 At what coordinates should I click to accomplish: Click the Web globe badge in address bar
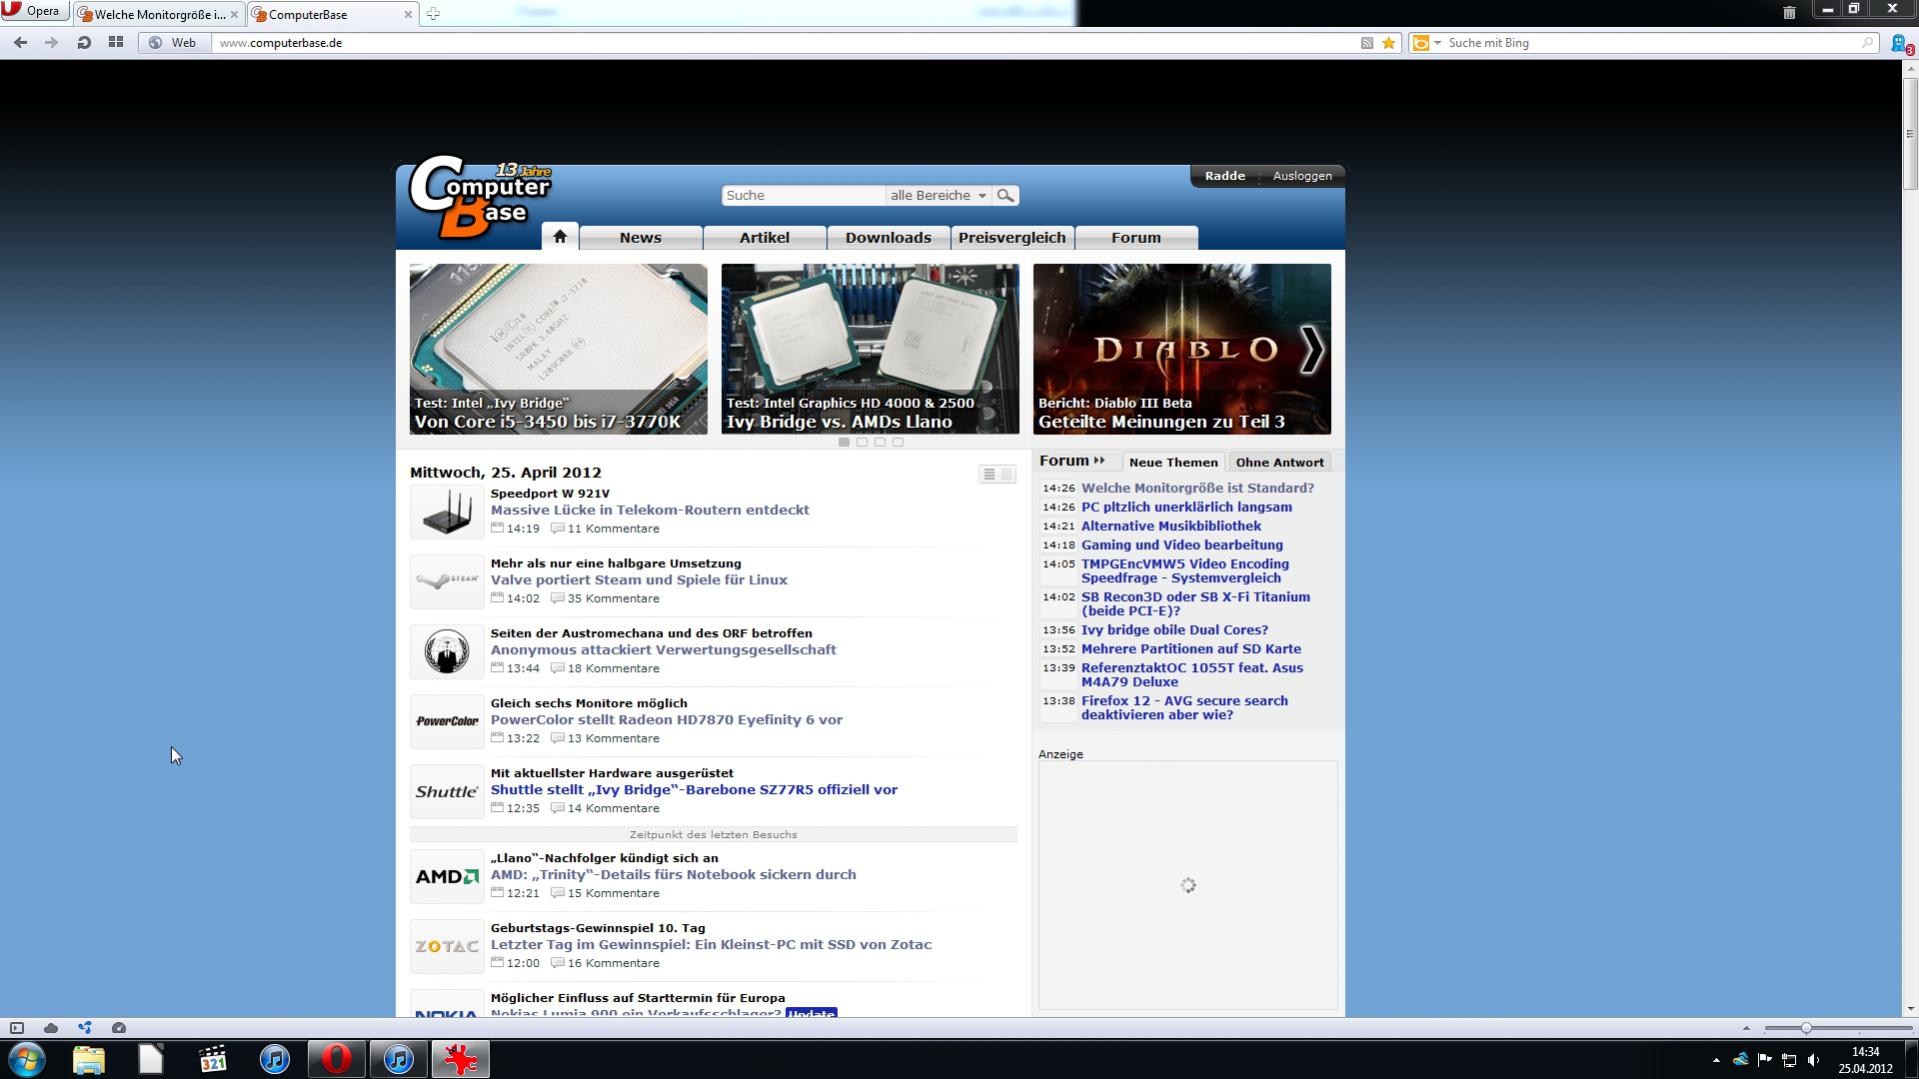[x=173, y=43]
